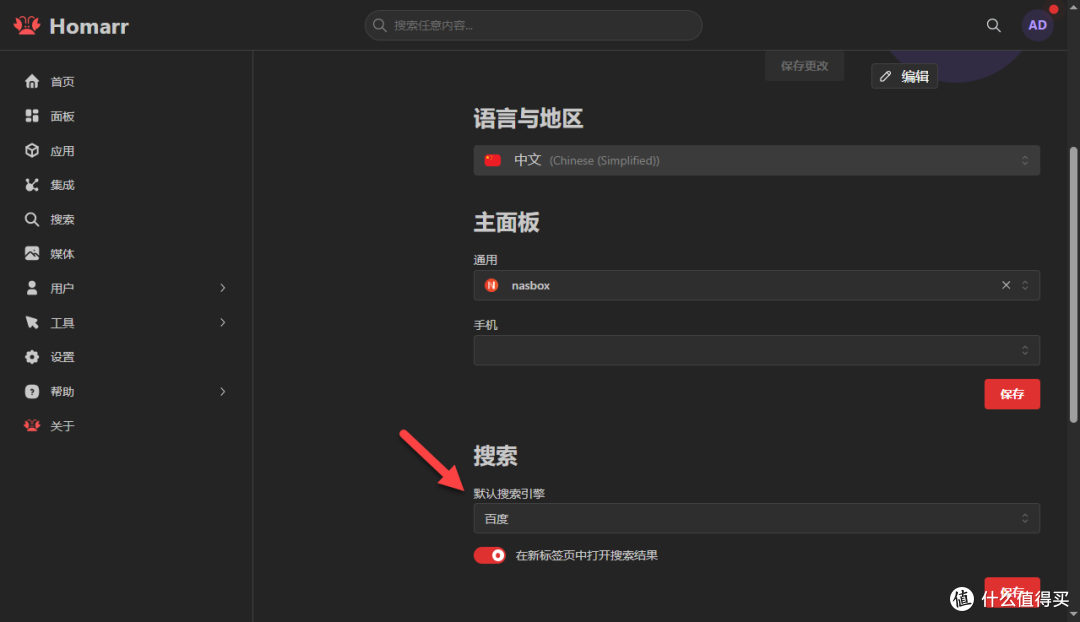This screenshot has height=622, width=1080.
Task: Click the China flag icon
Action: [x=492, y=160]
